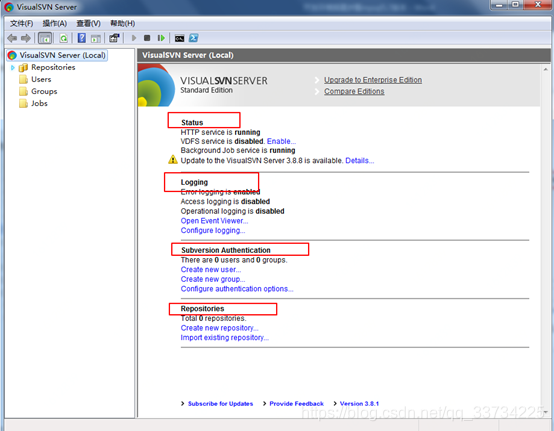Open the PowerShell toolbar icon

point(193,38)
